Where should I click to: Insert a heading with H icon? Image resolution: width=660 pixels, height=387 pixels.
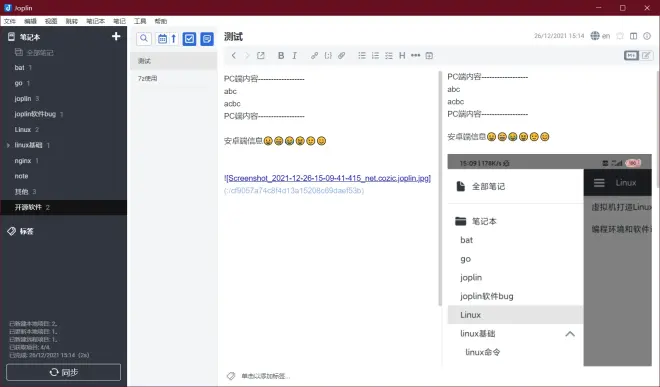402,56
